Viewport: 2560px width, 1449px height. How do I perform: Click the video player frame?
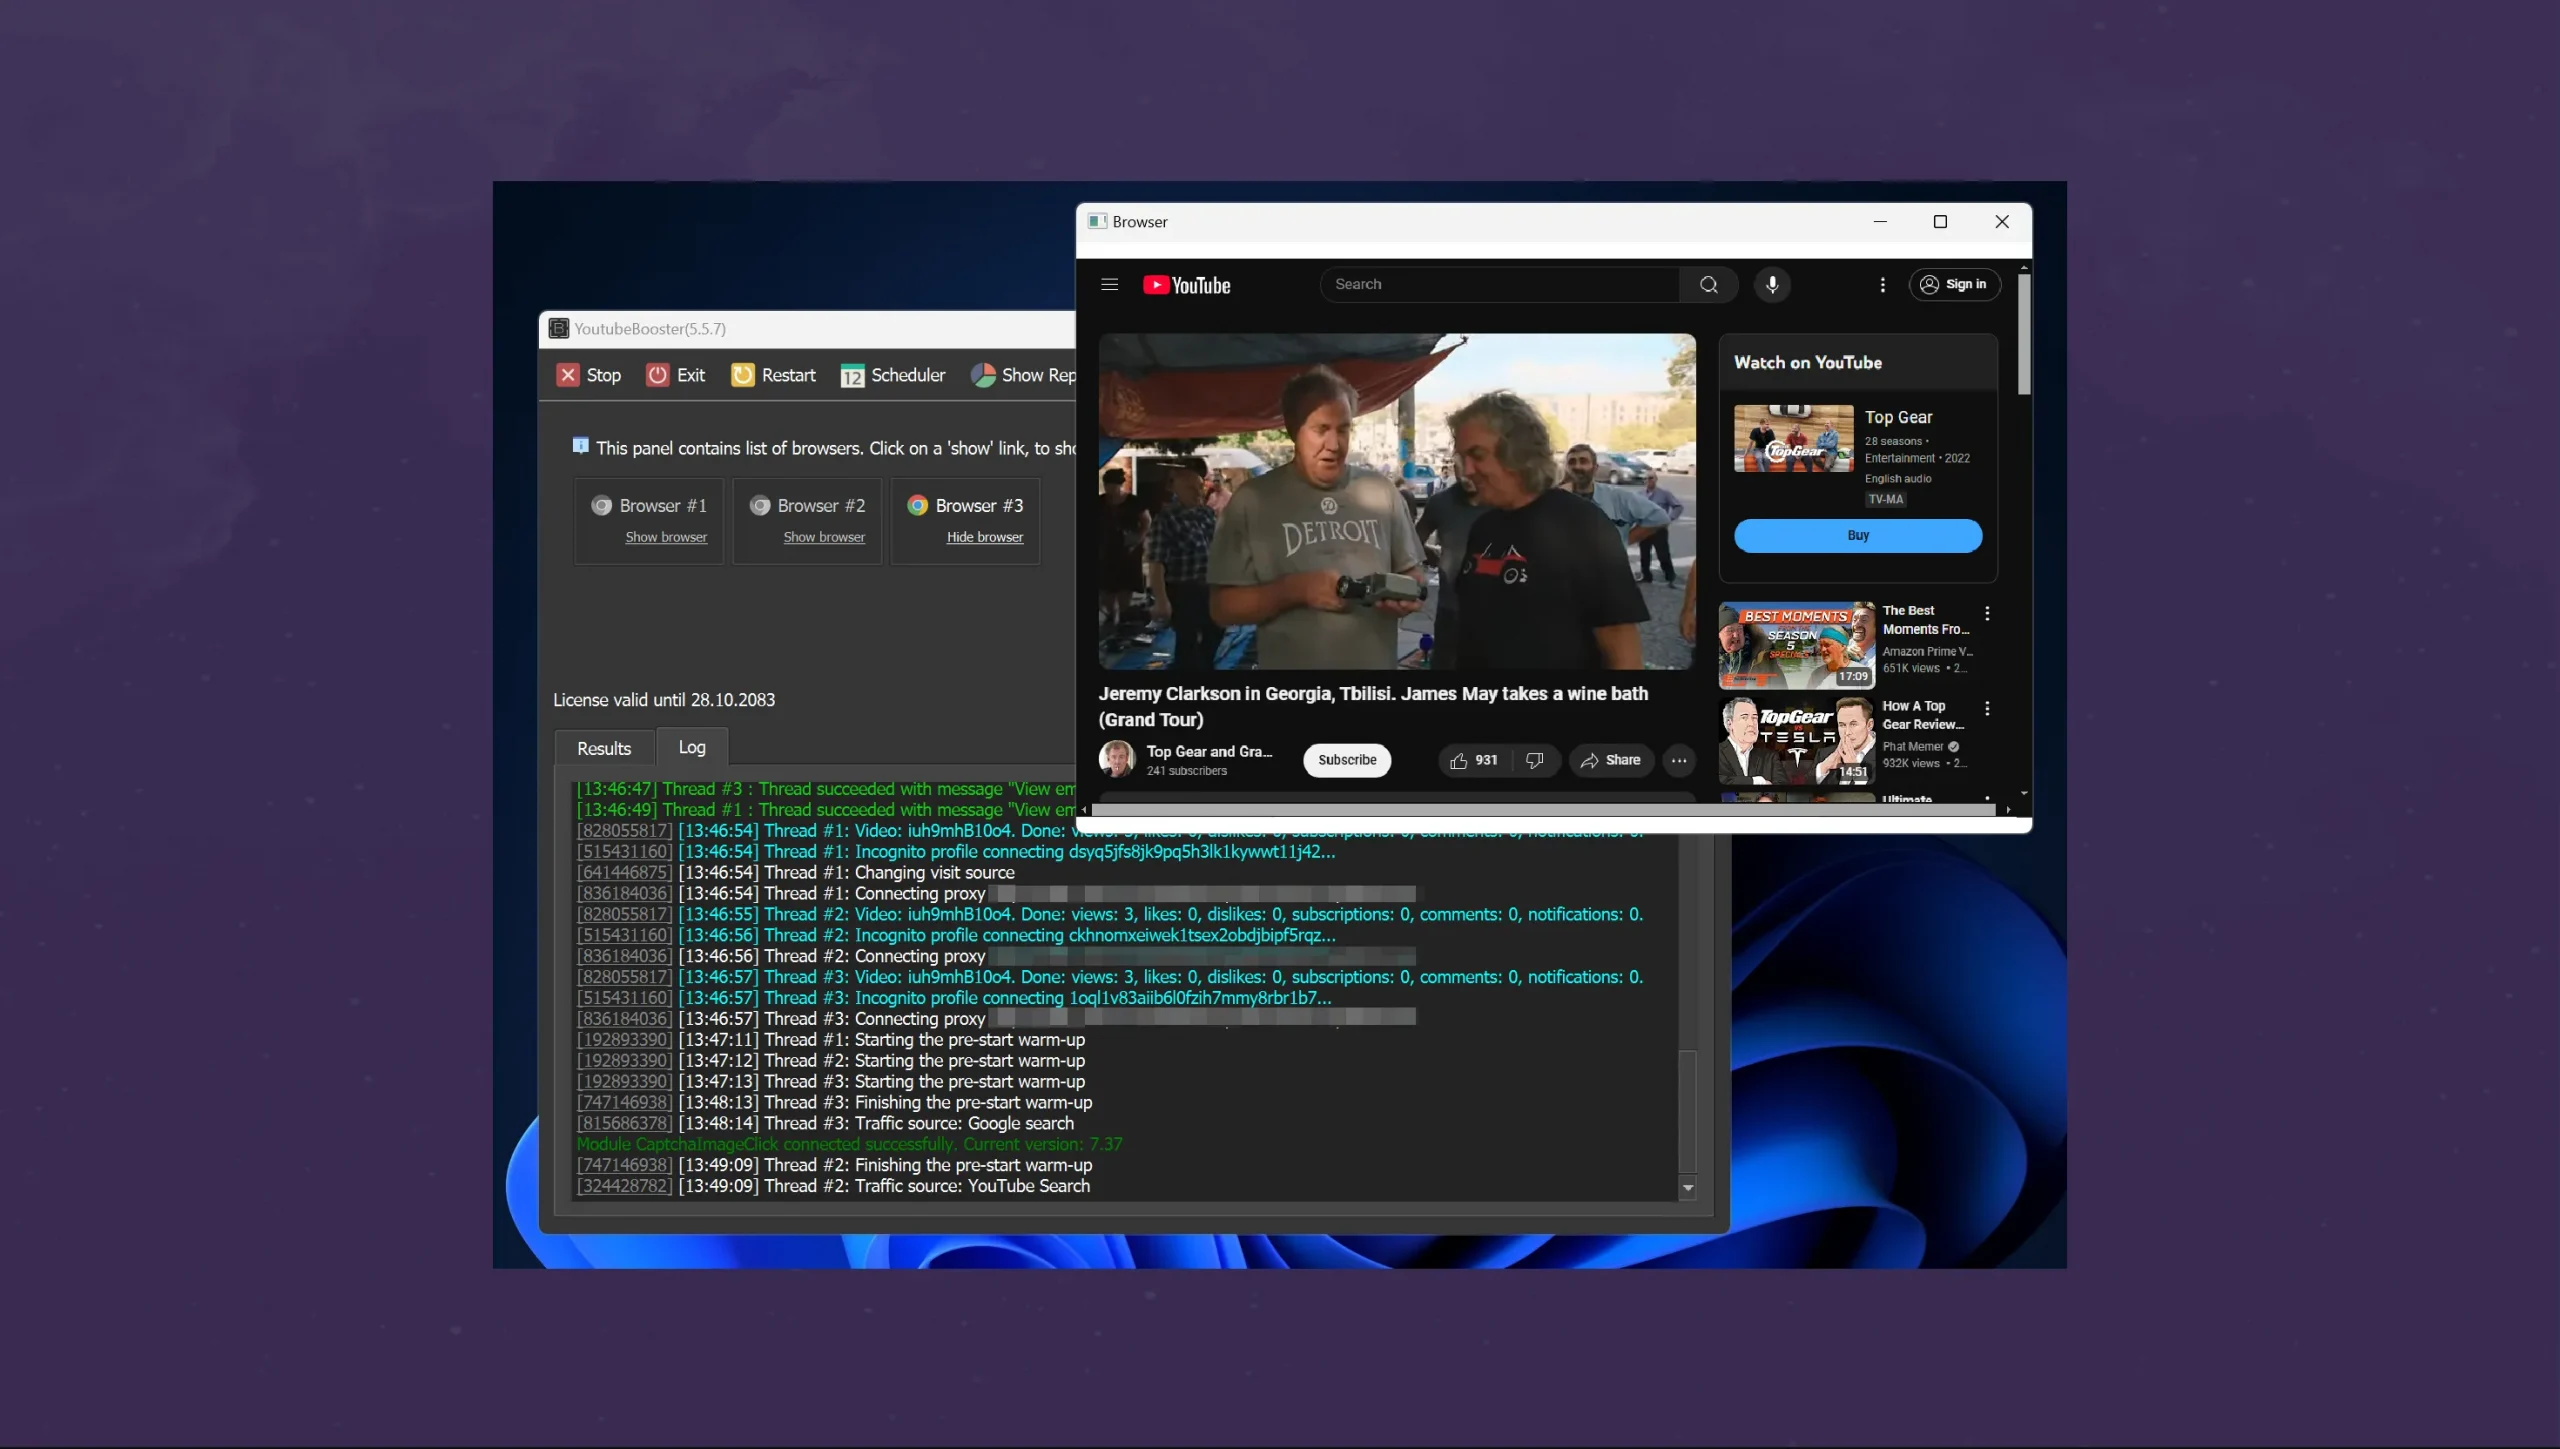[1397, 501]
